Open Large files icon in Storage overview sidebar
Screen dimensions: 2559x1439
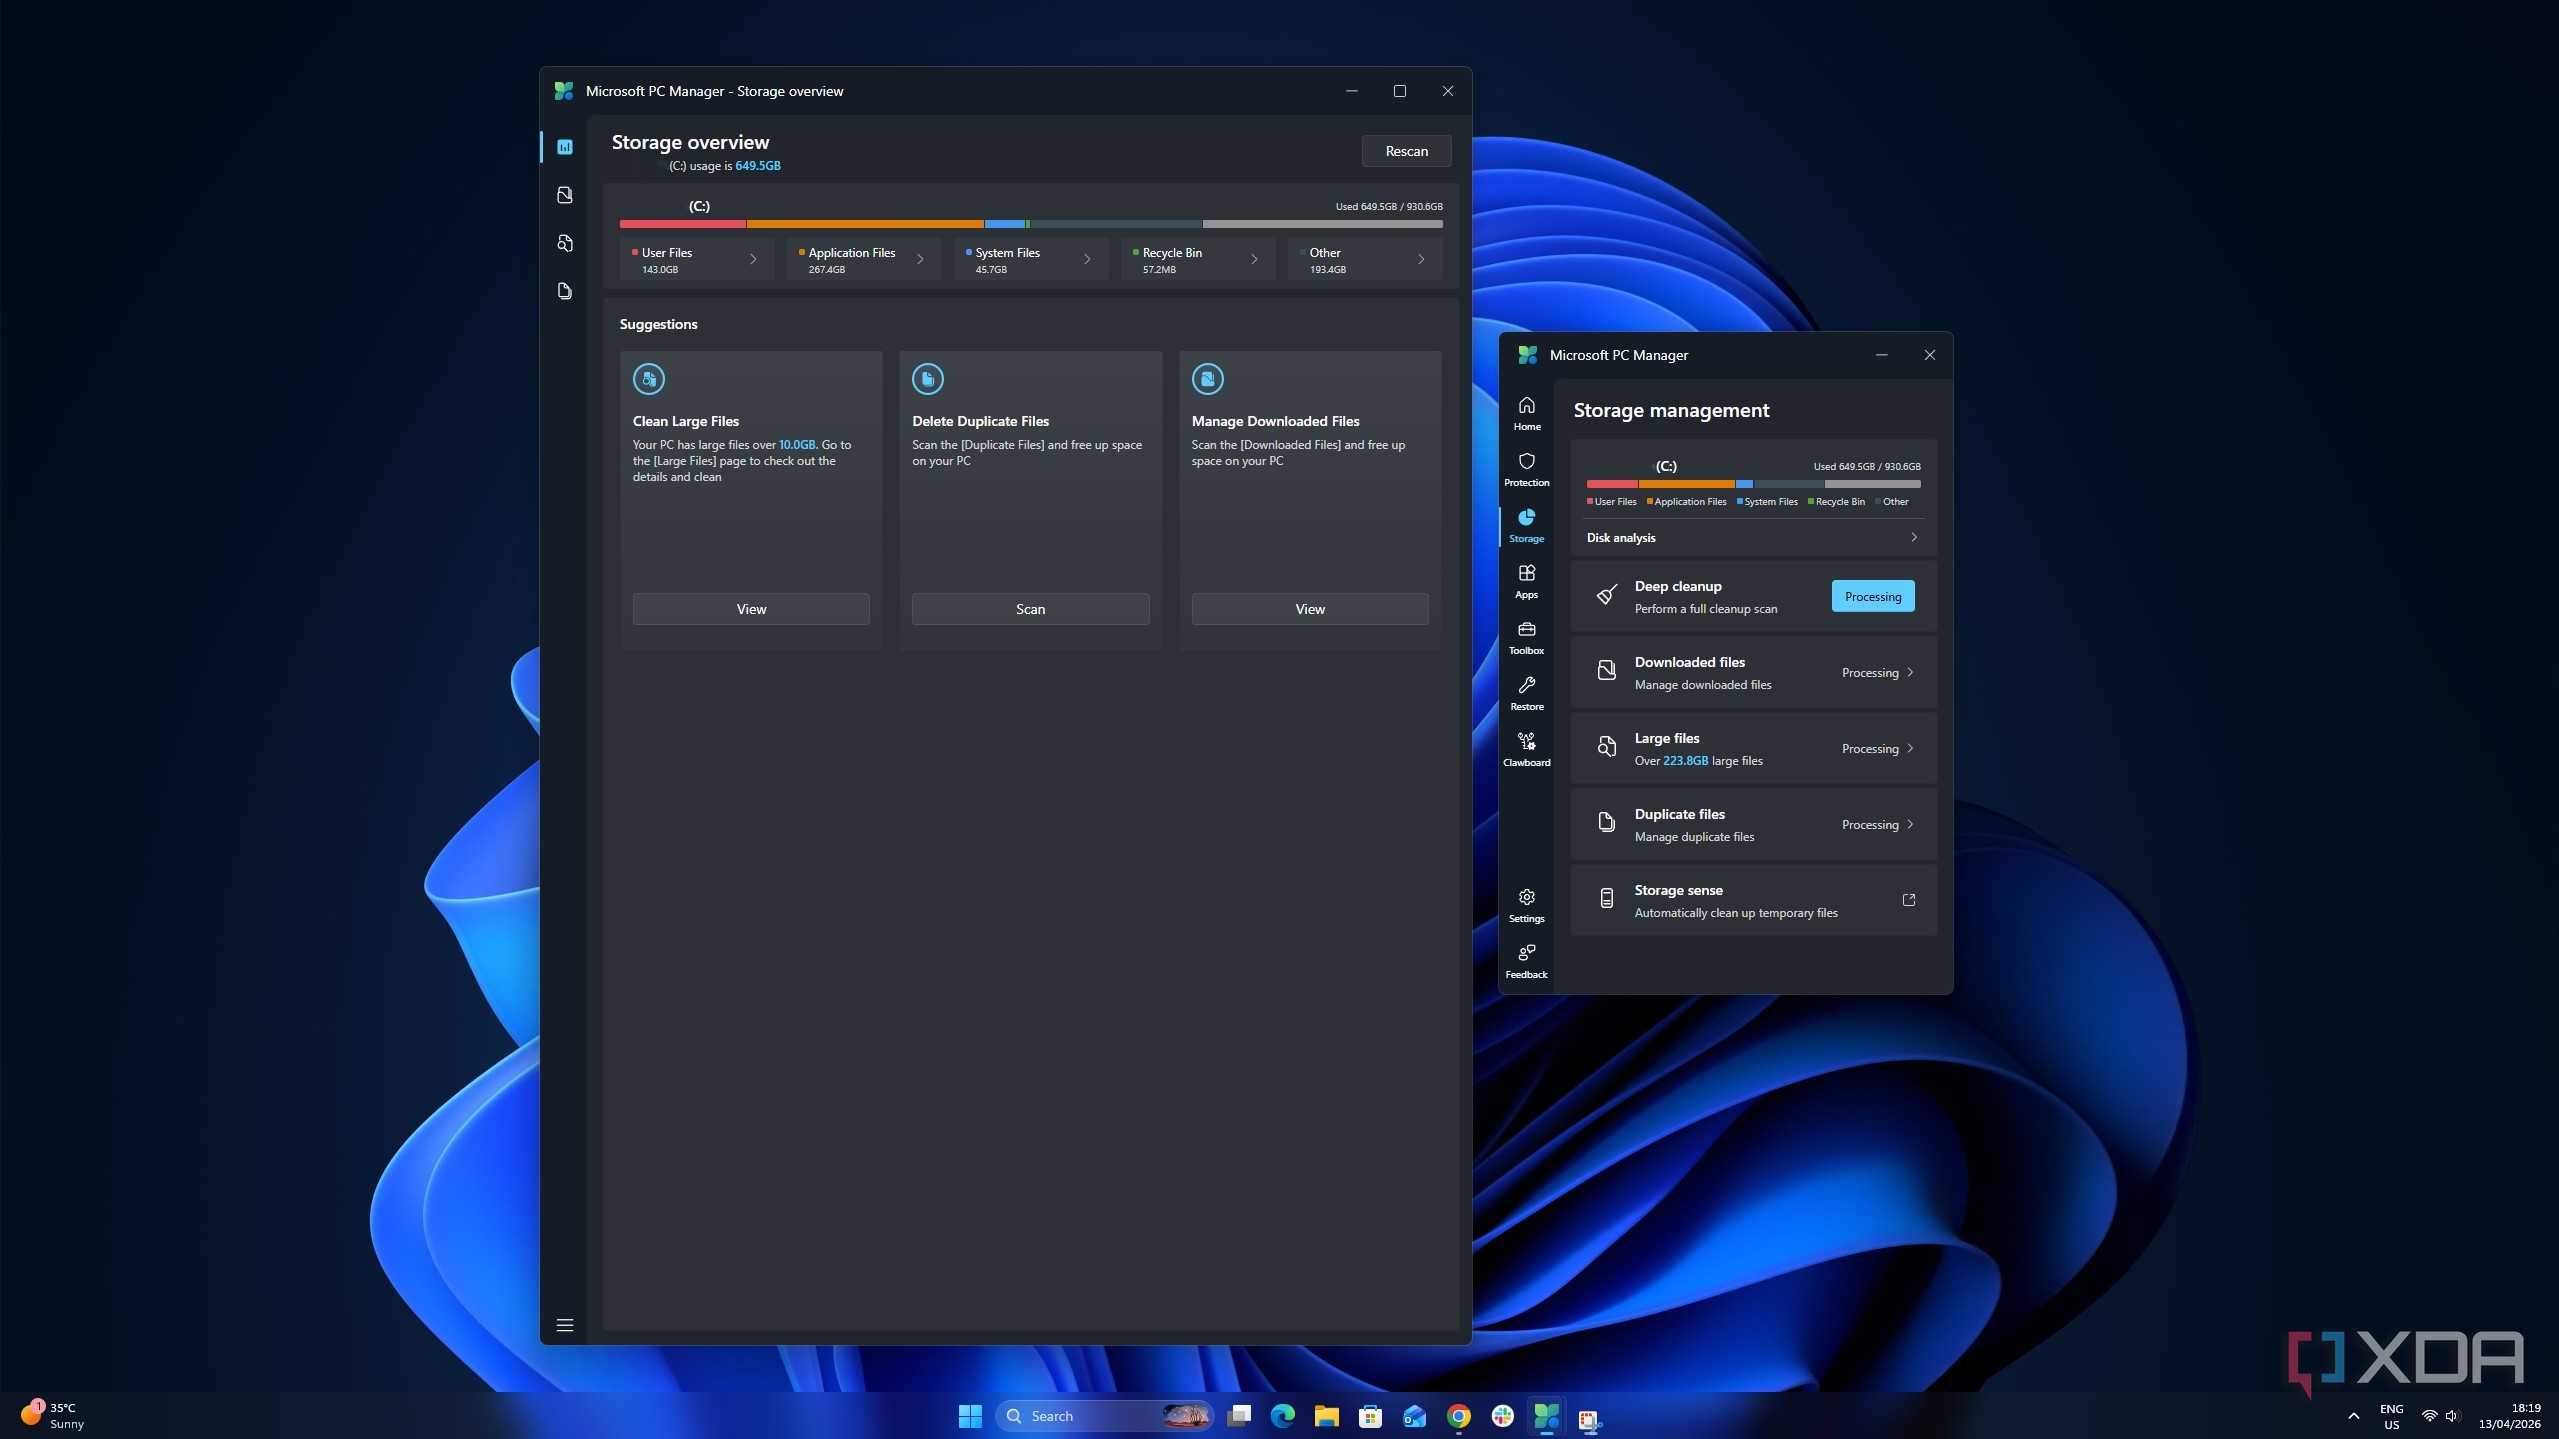[565, 243]
